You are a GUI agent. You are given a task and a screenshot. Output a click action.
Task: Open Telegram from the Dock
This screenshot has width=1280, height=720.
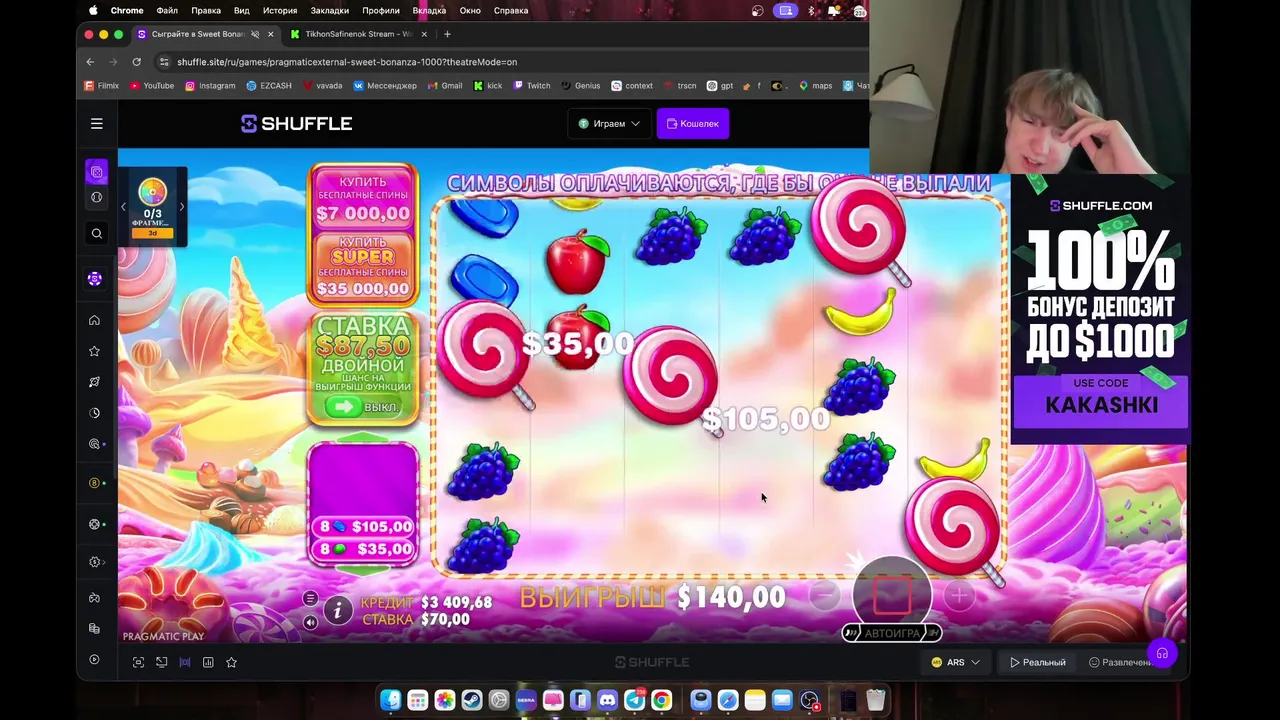tap(634, 700)
